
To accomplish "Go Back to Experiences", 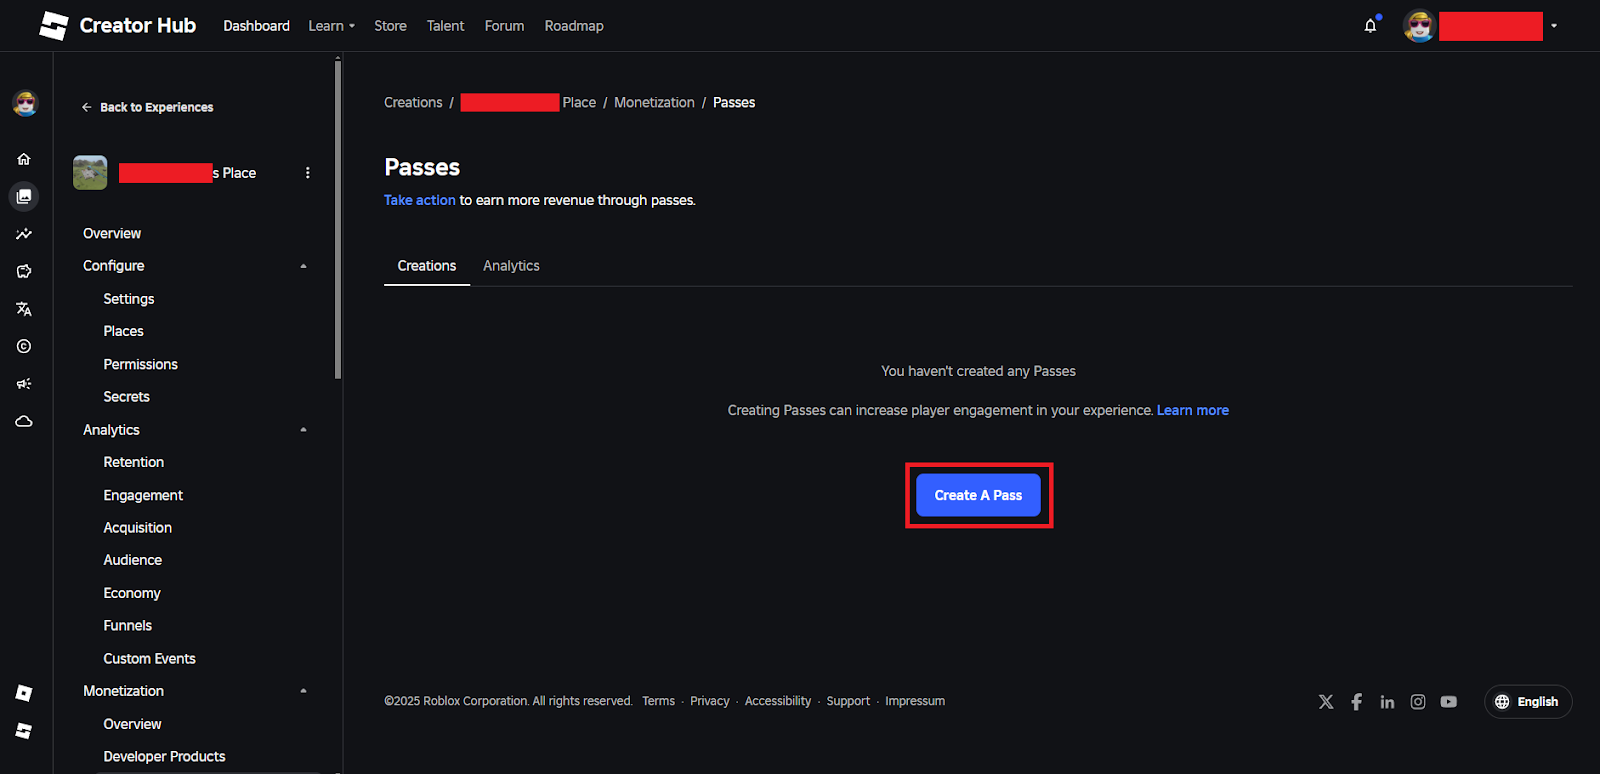I will pyautogui.click(x=147, y=107).
